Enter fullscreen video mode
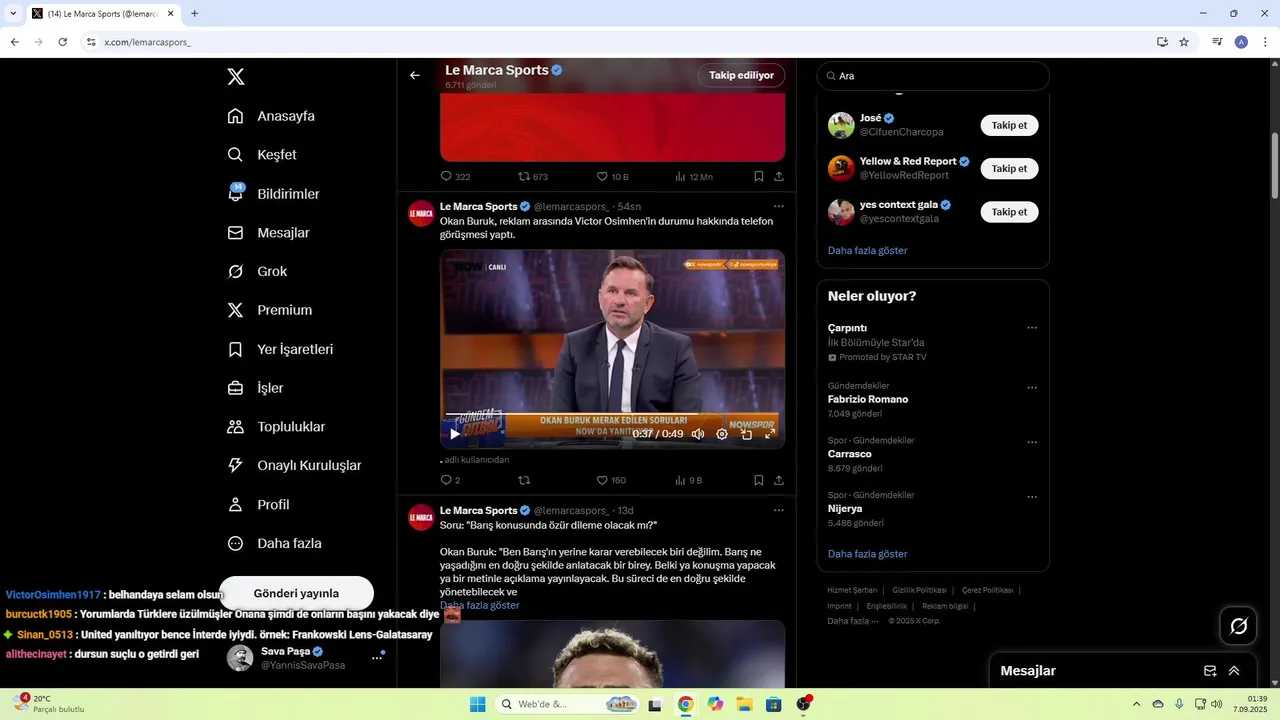This screenshot has width=1280, height=720. click(770, 434)
